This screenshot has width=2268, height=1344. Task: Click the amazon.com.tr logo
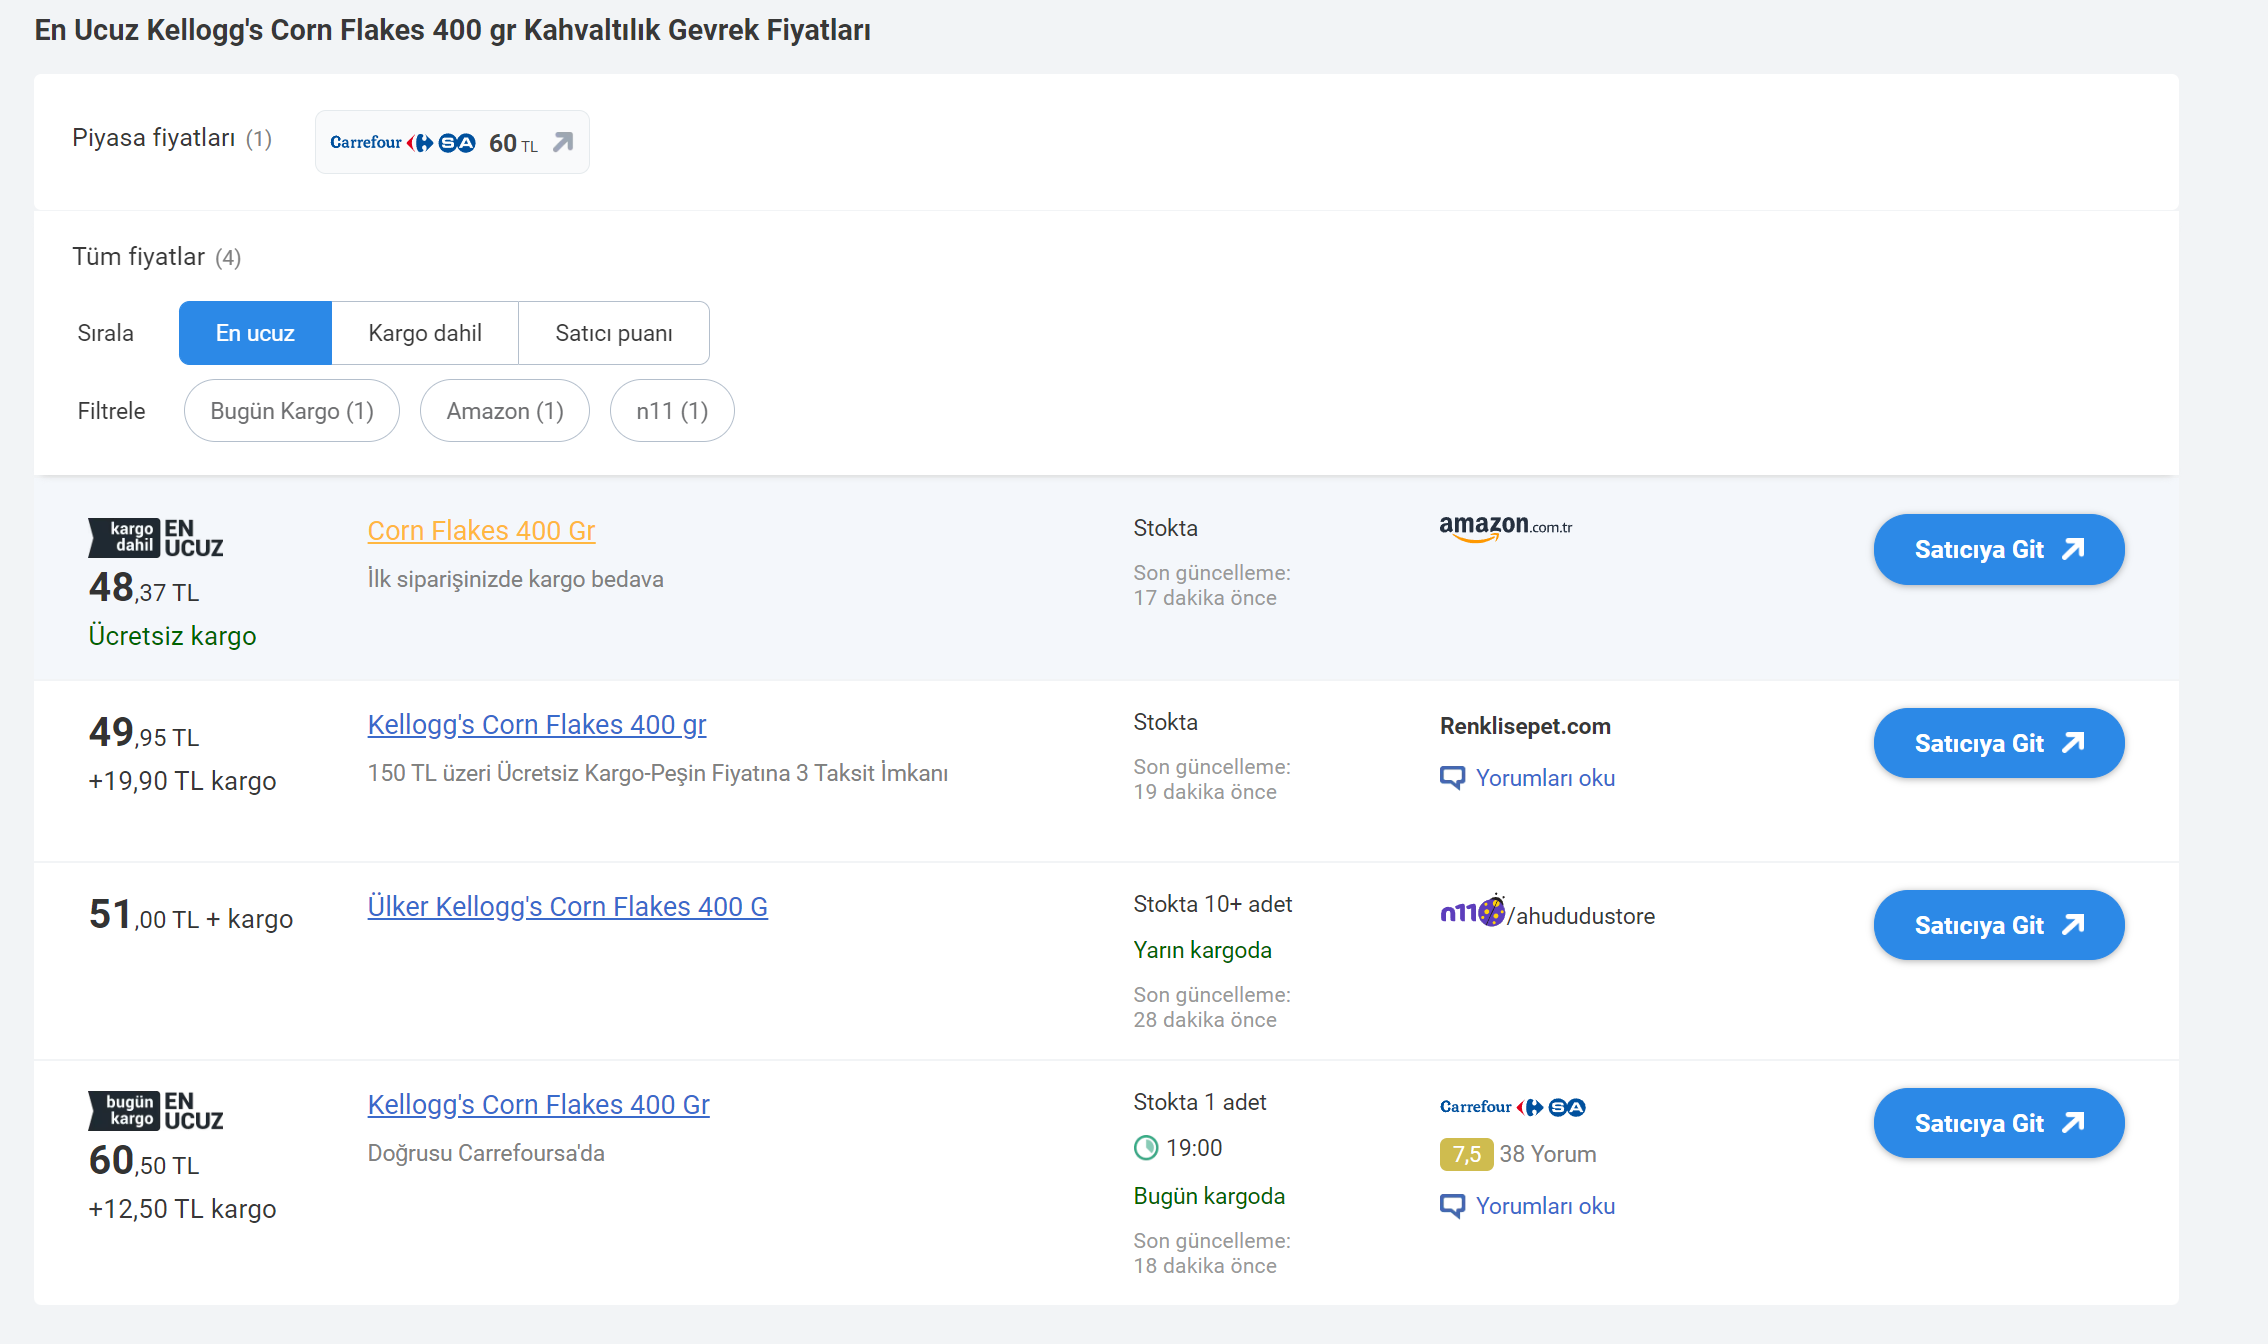[x=1506, y=528]
